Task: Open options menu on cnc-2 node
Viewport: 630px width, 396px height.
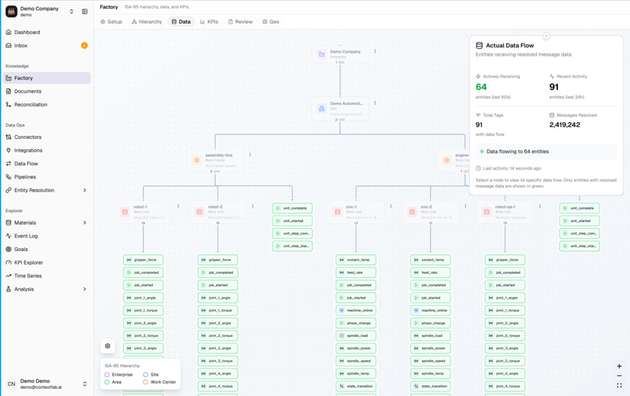Action: tap(465, 206)
